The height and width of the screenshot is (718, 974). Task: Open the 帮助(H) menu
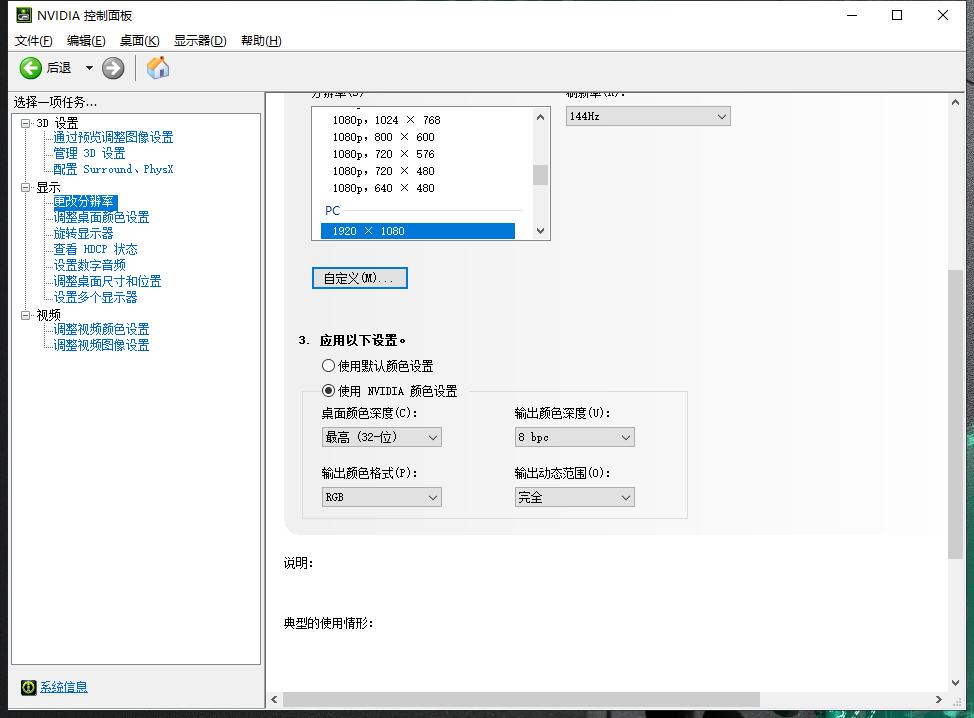[262, 41]
